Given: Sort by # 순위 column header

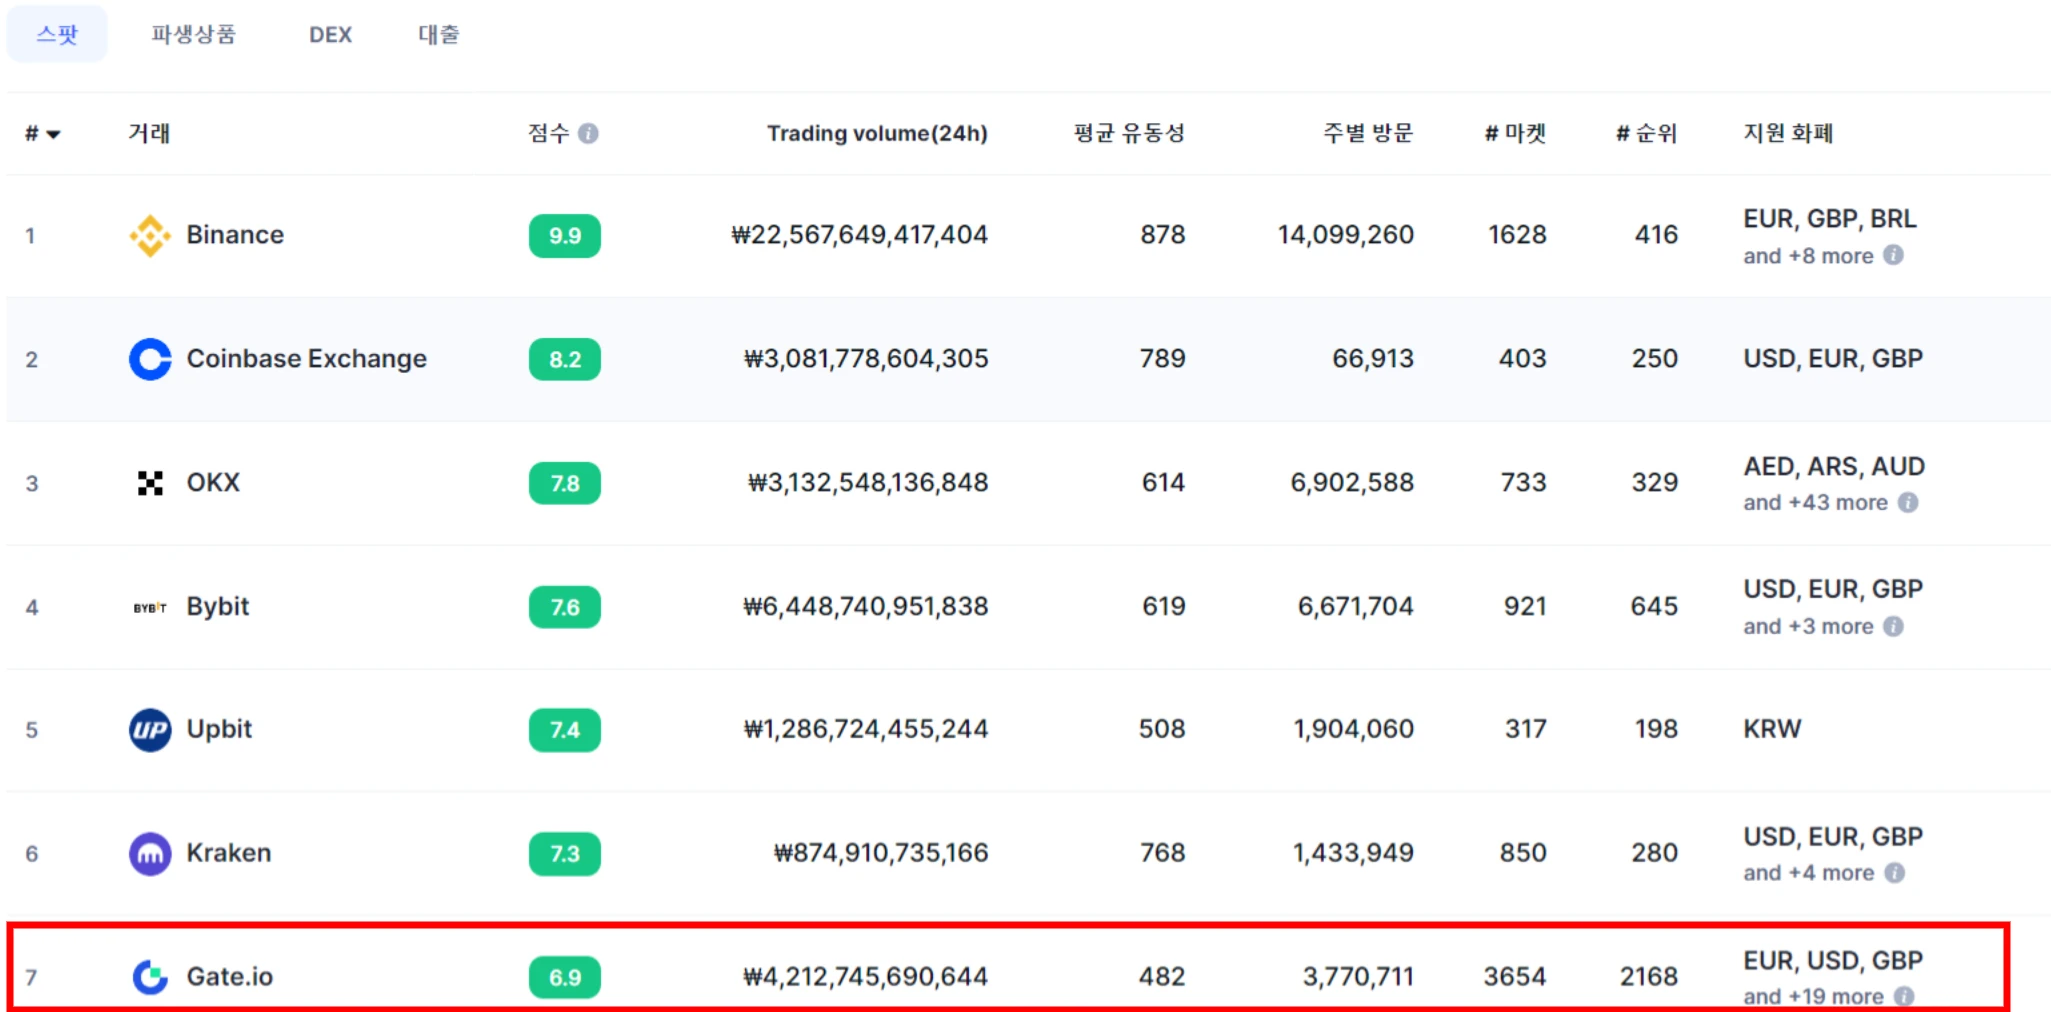Looking at the screenshot, I should point(1646,133).
